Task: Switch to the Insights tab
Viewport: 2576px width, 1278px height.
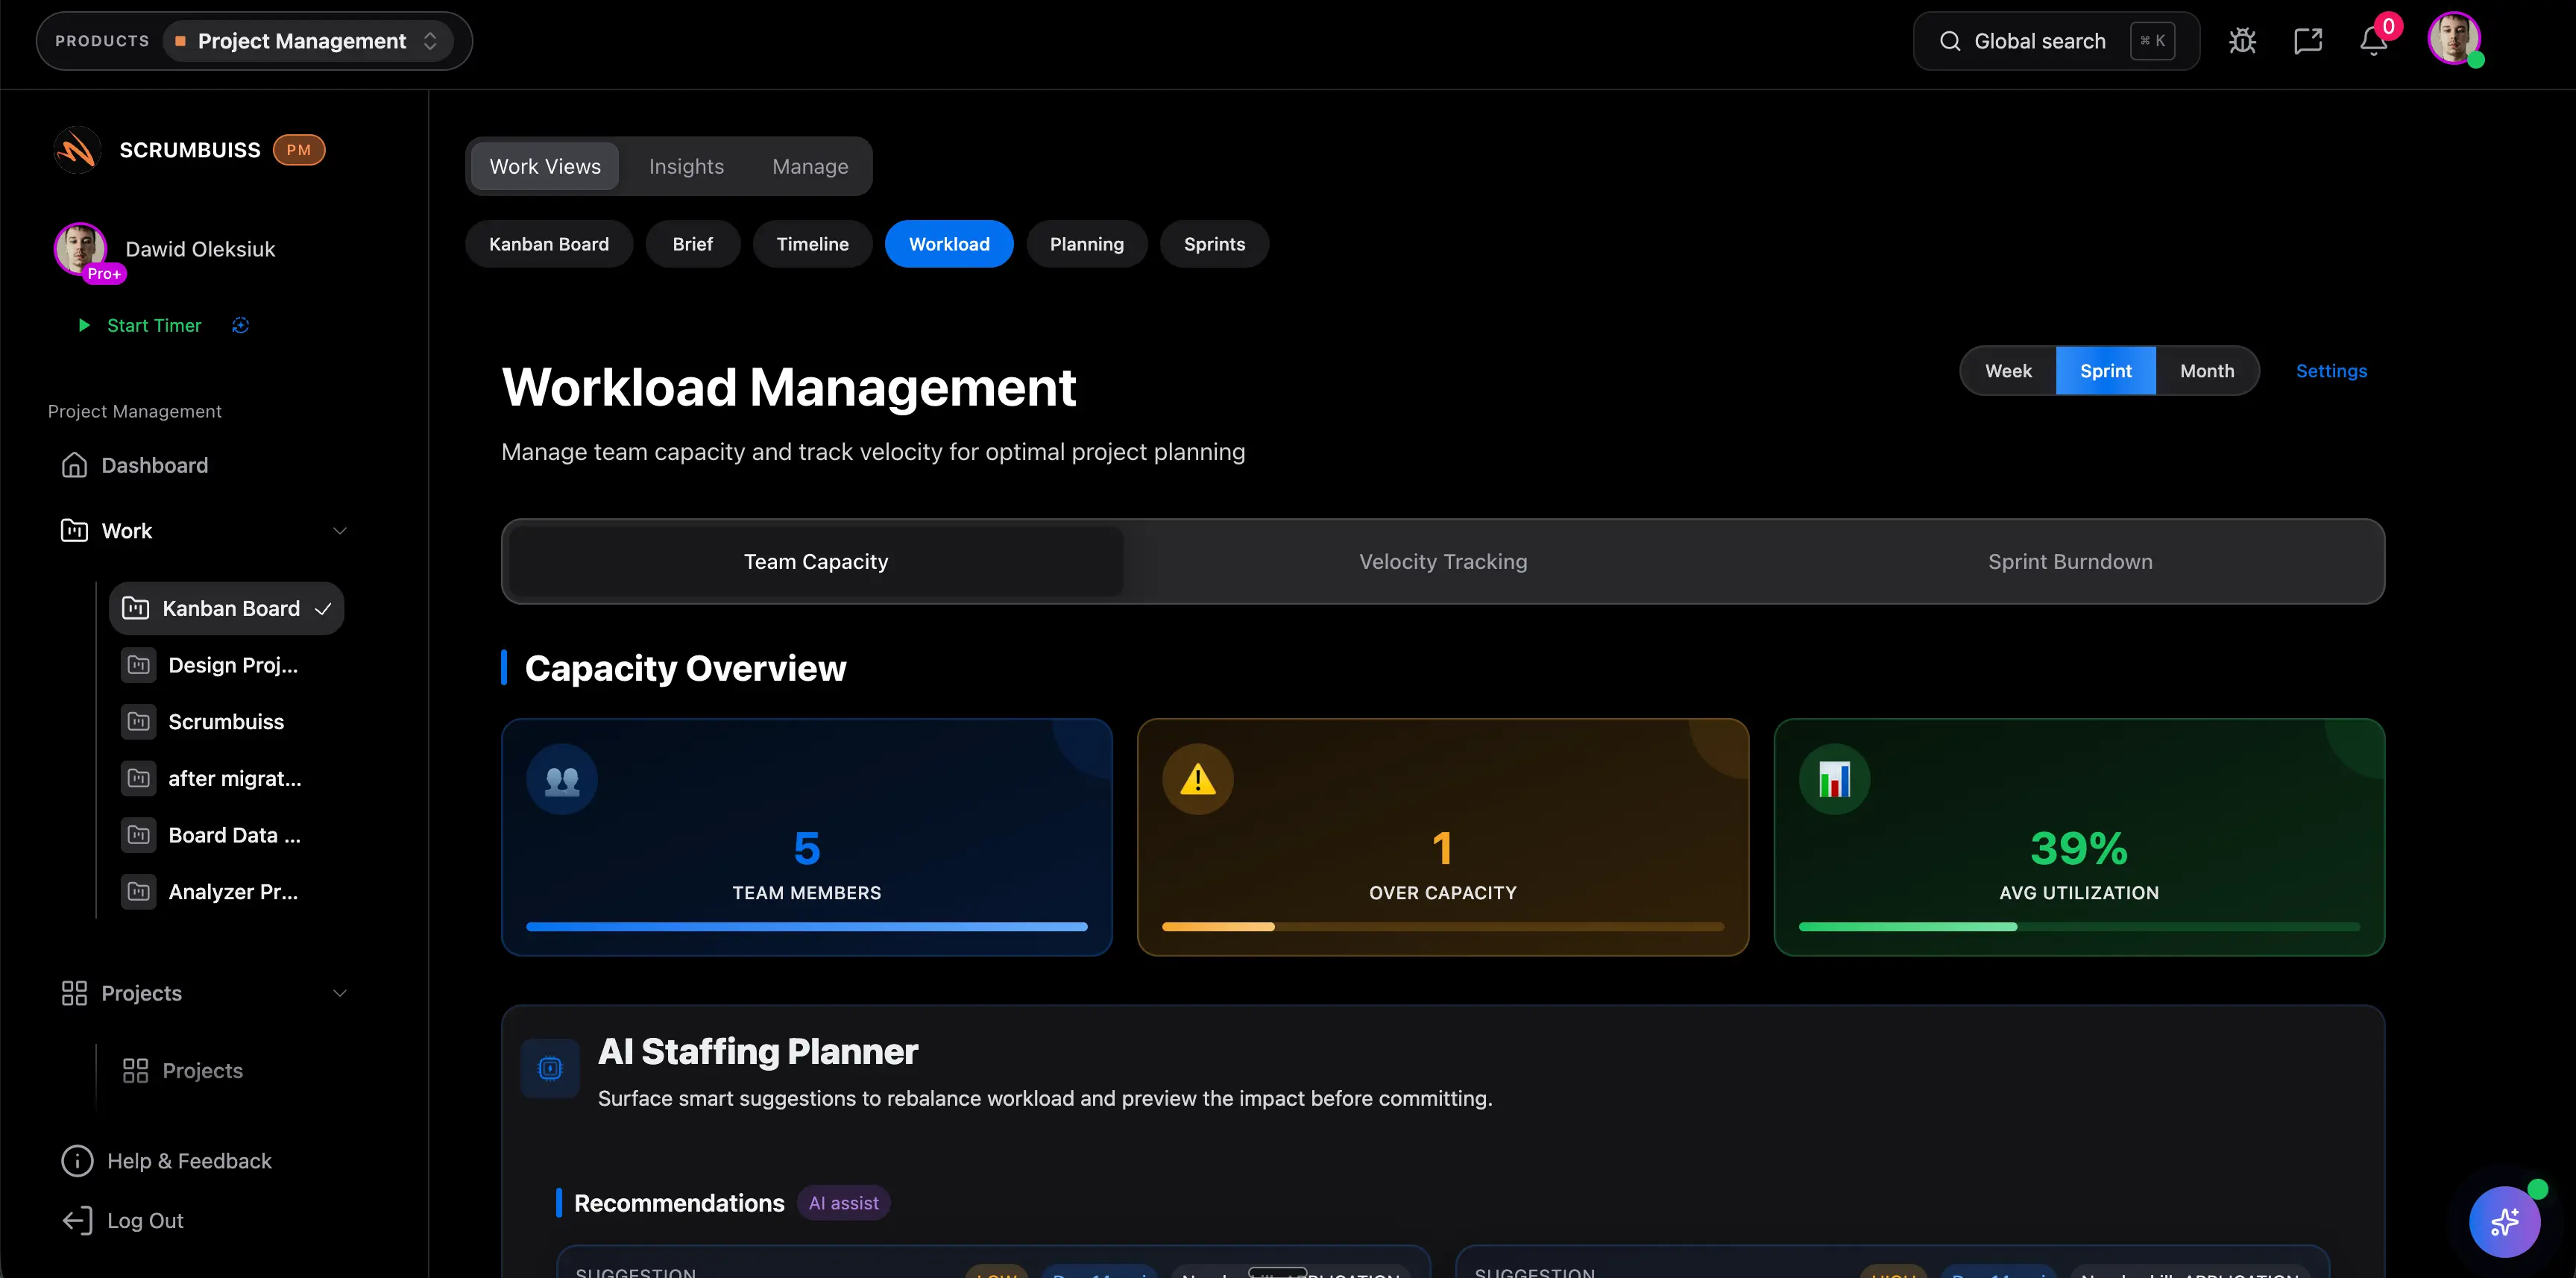Action: click(686, 166)
